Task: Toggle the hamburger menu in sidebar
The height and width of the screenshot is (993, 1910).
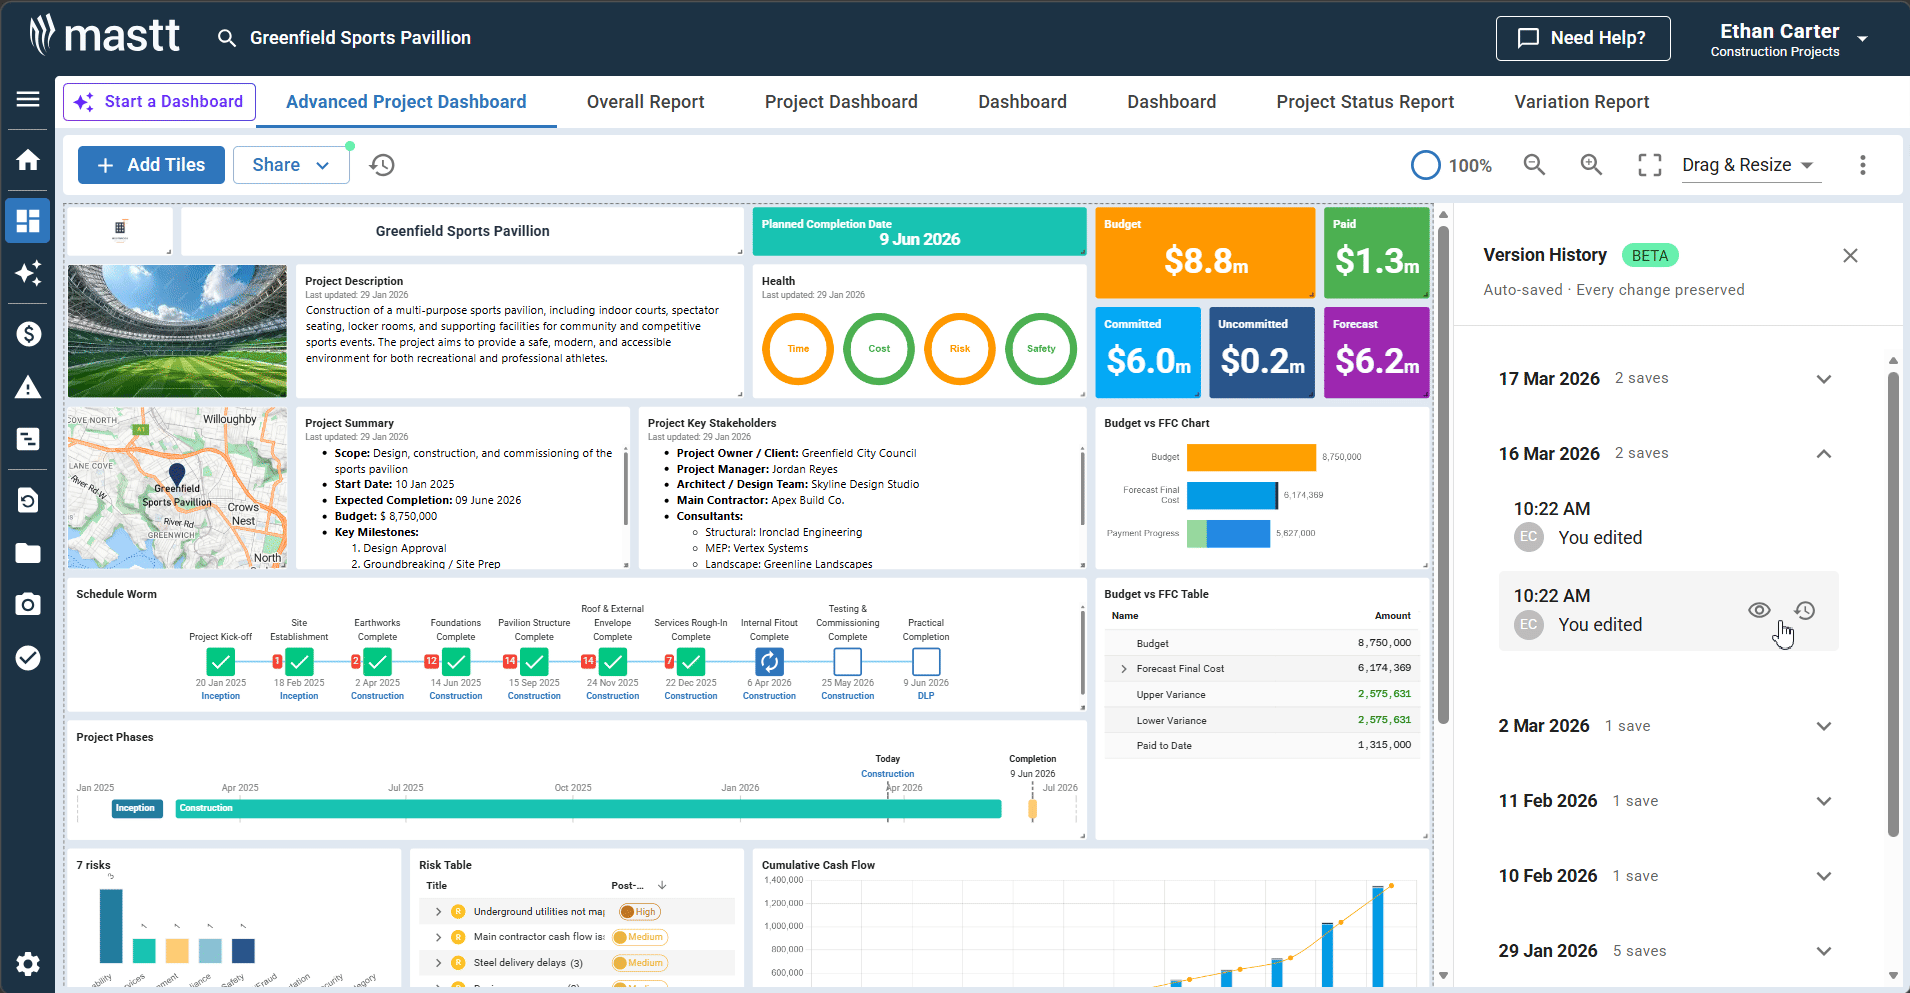Action: 28,99
